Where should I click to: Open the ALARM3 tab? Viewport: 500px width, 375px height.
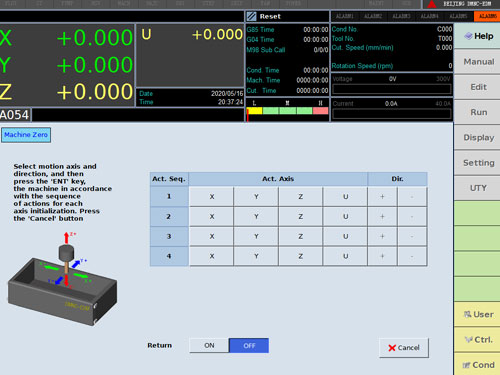point(401,16)
